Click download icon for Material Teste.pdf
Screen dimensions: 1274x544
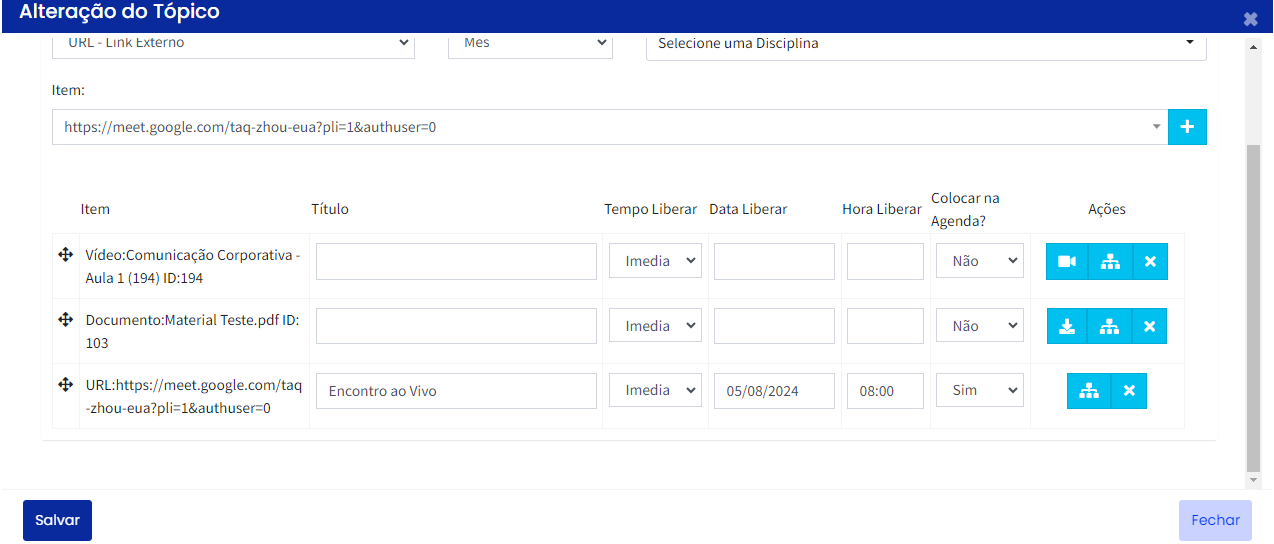click(1067, 326)
